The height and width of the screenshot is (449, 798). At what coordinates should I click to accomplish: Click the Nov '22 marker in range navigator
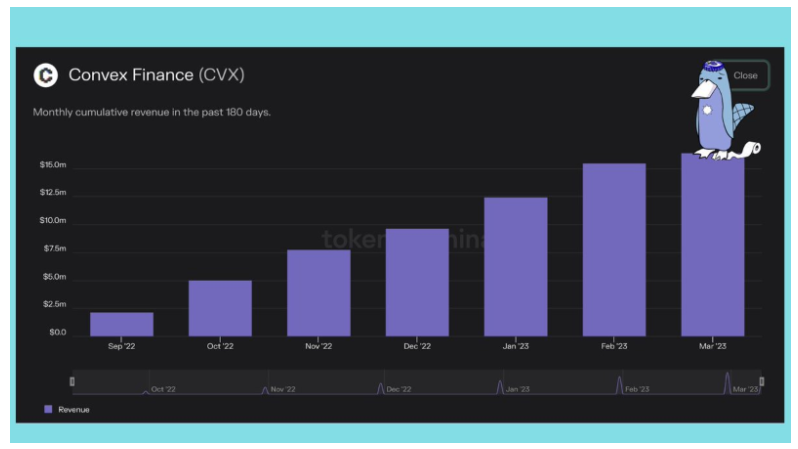(282, 389)
